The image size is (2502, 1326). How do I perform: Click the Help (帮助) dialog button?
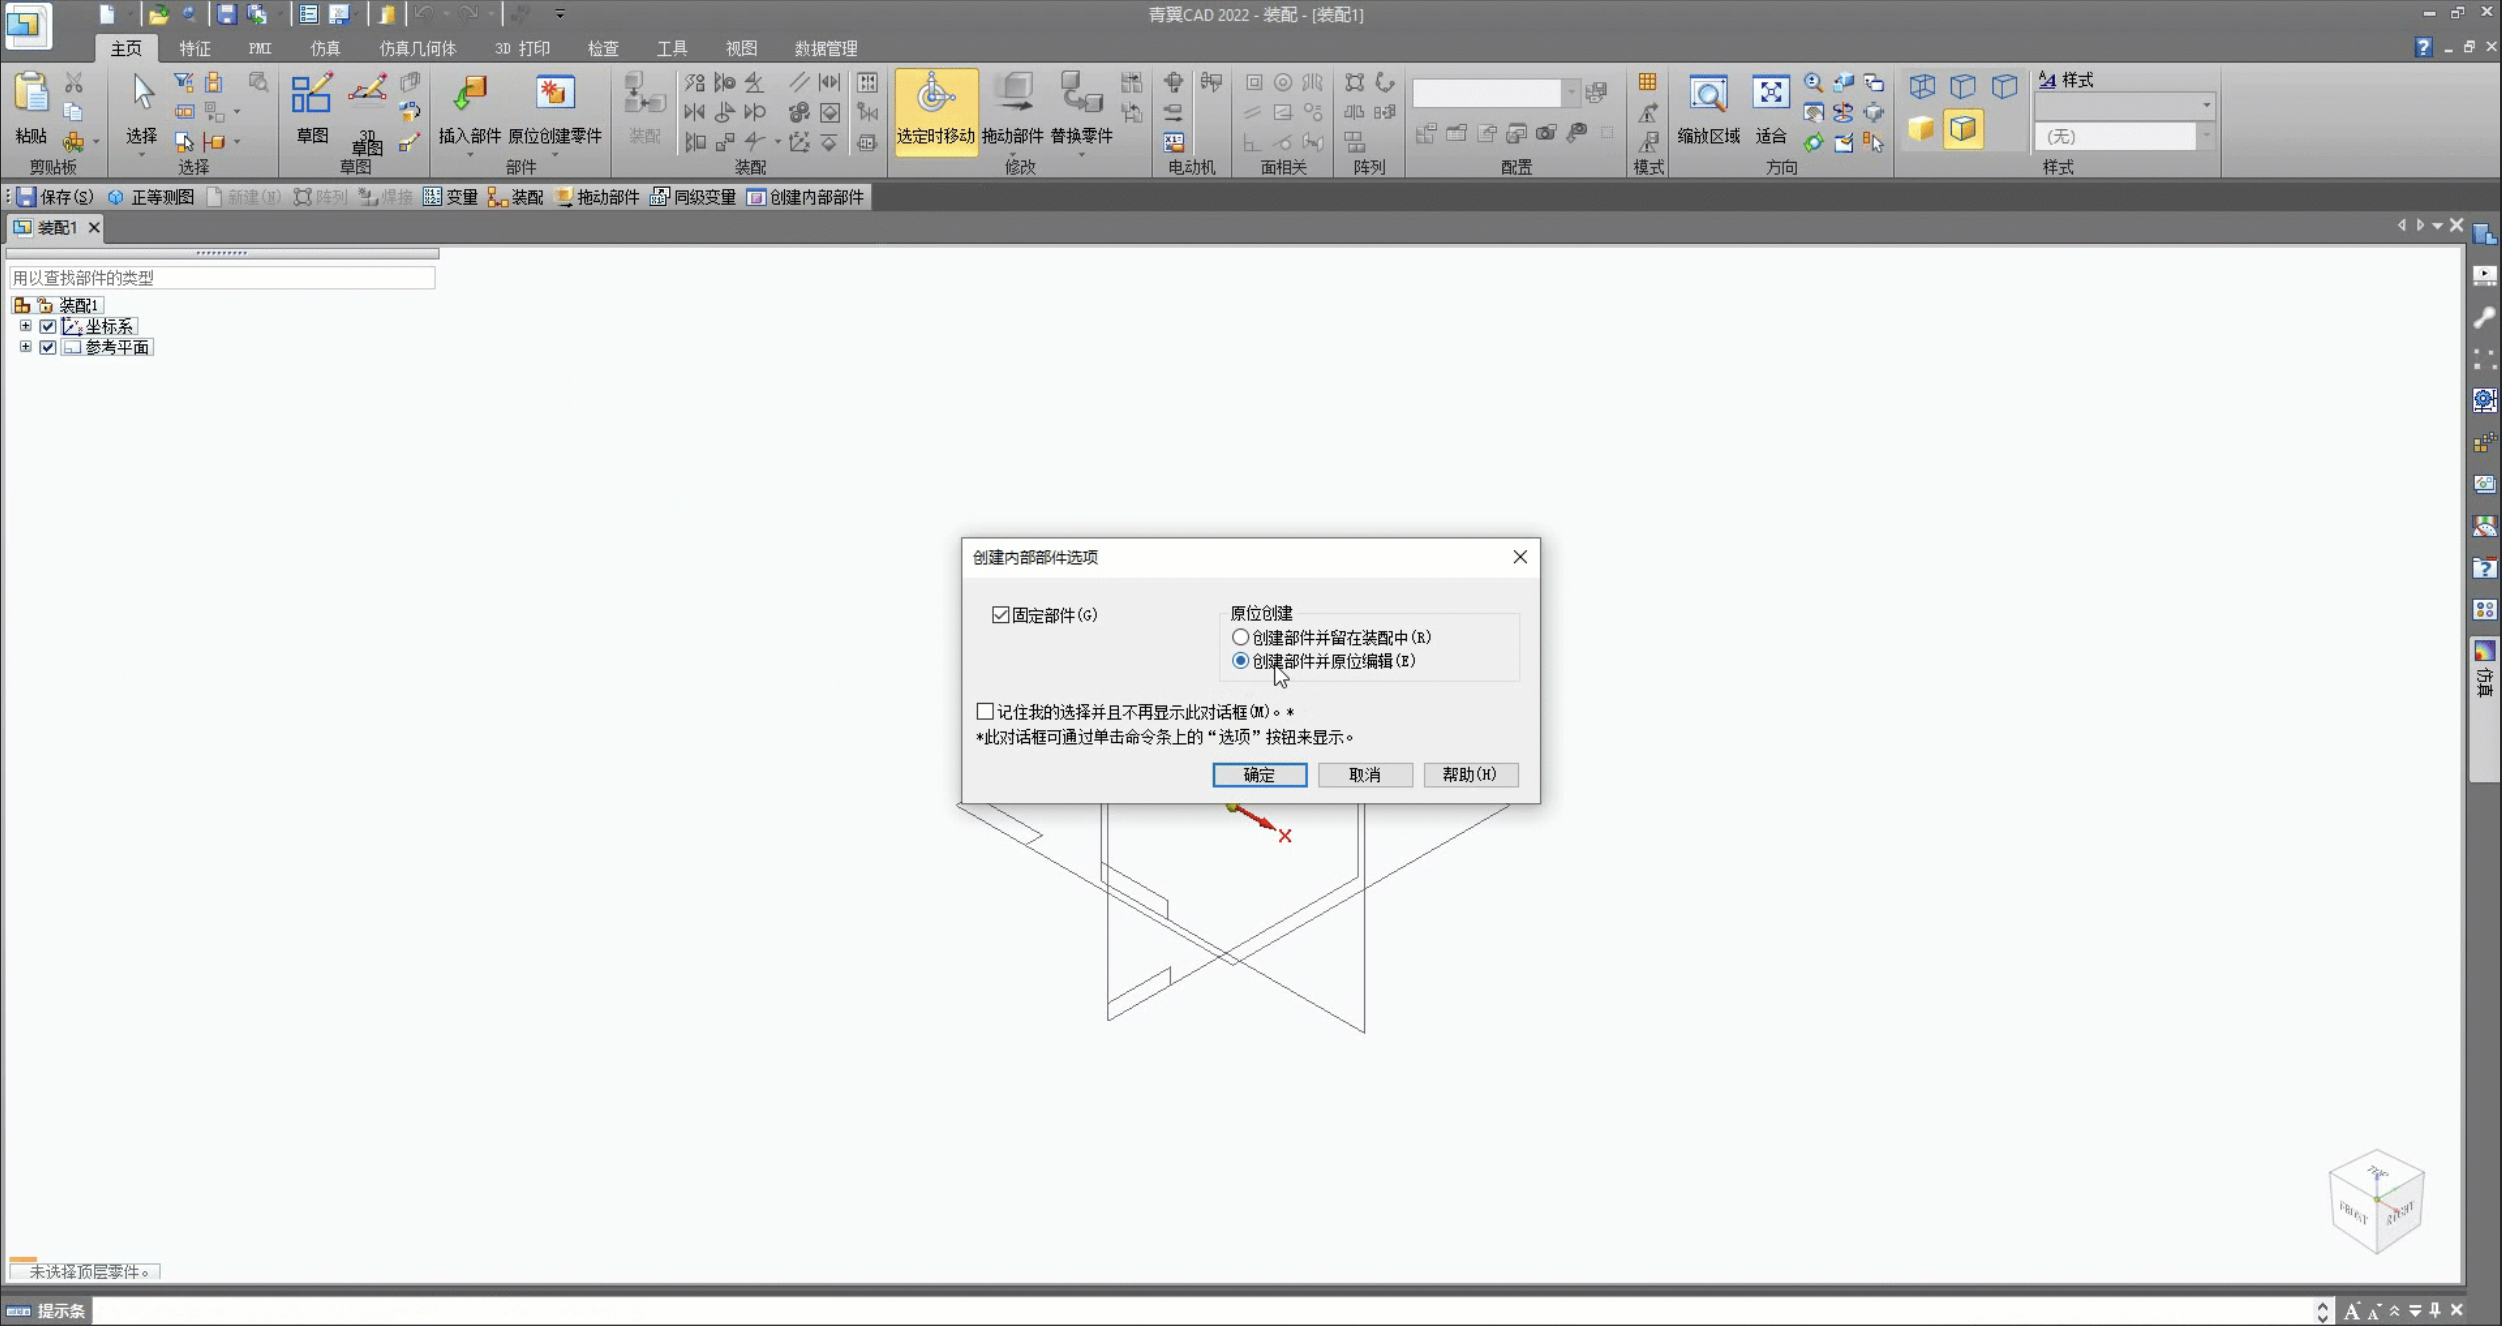pos(1470,775)
